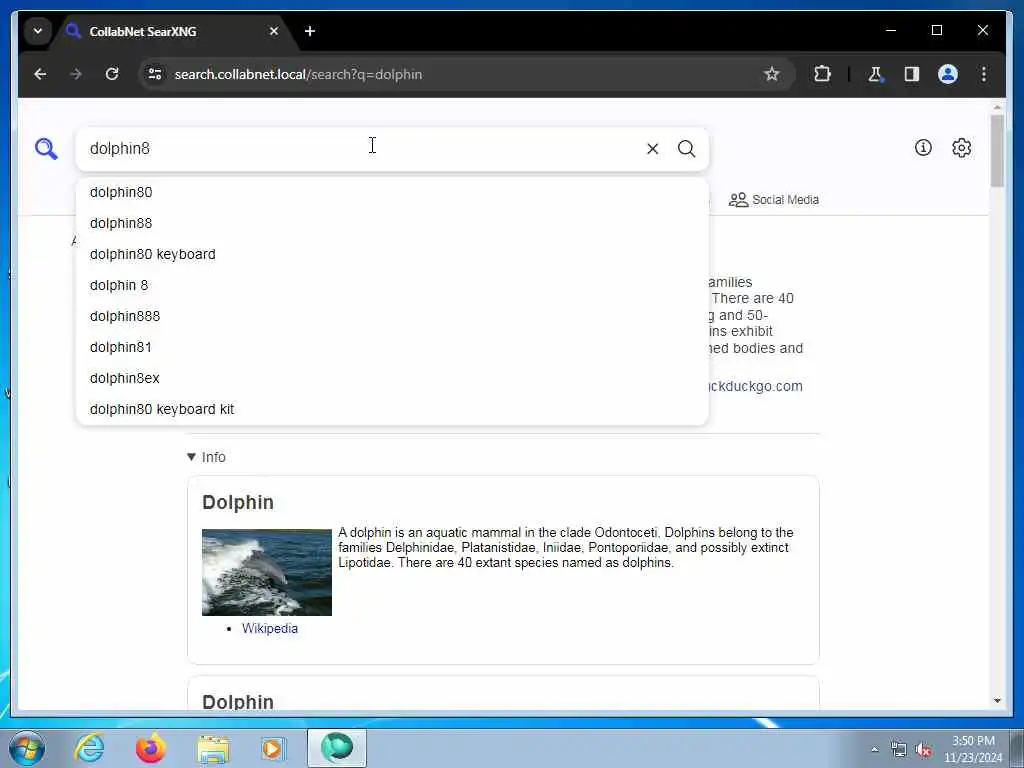Open the duckduckgo.com source link
1024x768 pixels.
pos(755,386)
